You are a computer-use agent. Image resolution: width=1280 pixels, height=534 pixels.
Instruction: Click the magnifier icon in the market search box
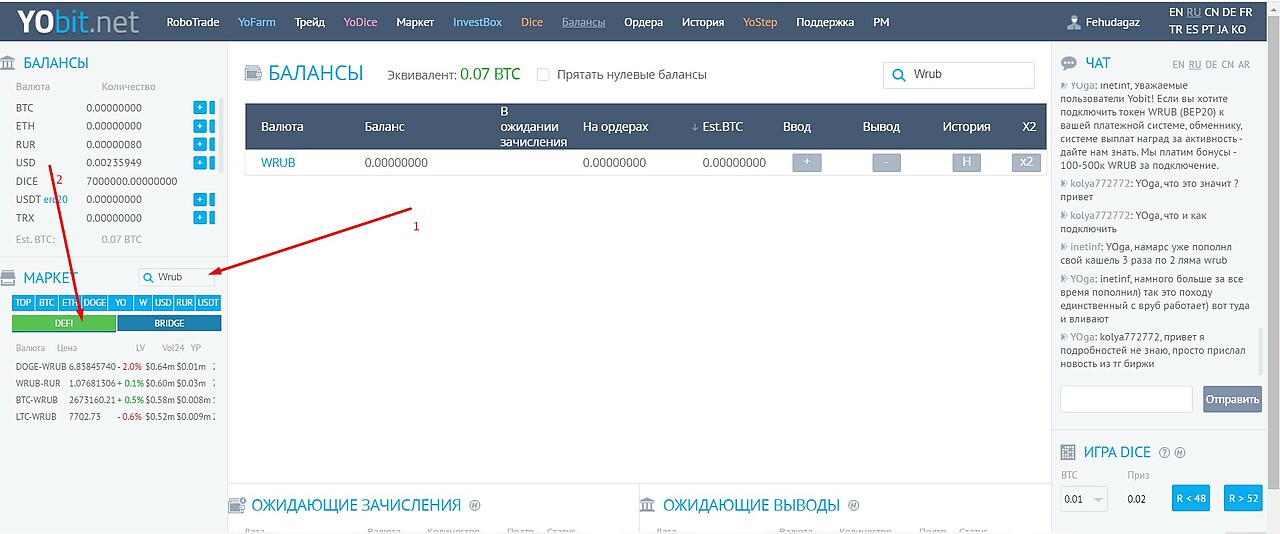[148, 277]
